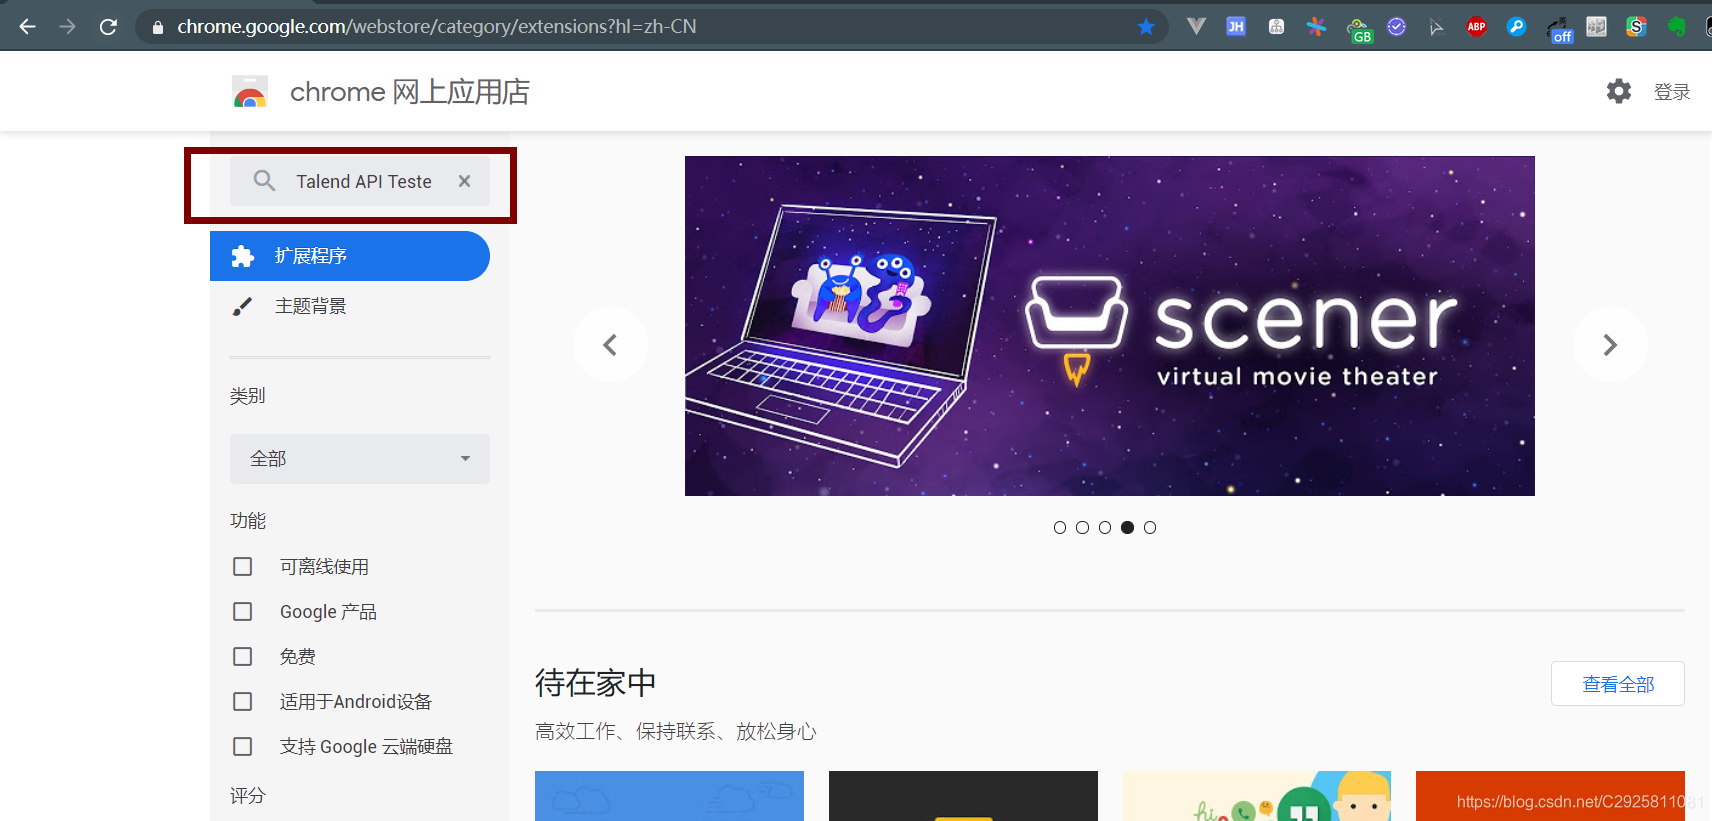Viewport: 1712px width, 821px height.
Task: Check 支持 Google 云端硬盘 checkbox
Action: (242, 746)
